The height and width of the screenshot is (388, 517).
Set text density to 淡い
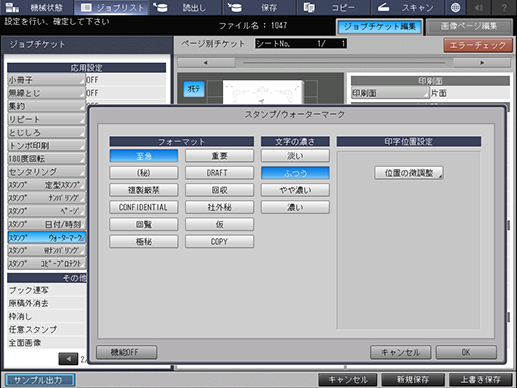pyautogui.click(x=295, y=156)
